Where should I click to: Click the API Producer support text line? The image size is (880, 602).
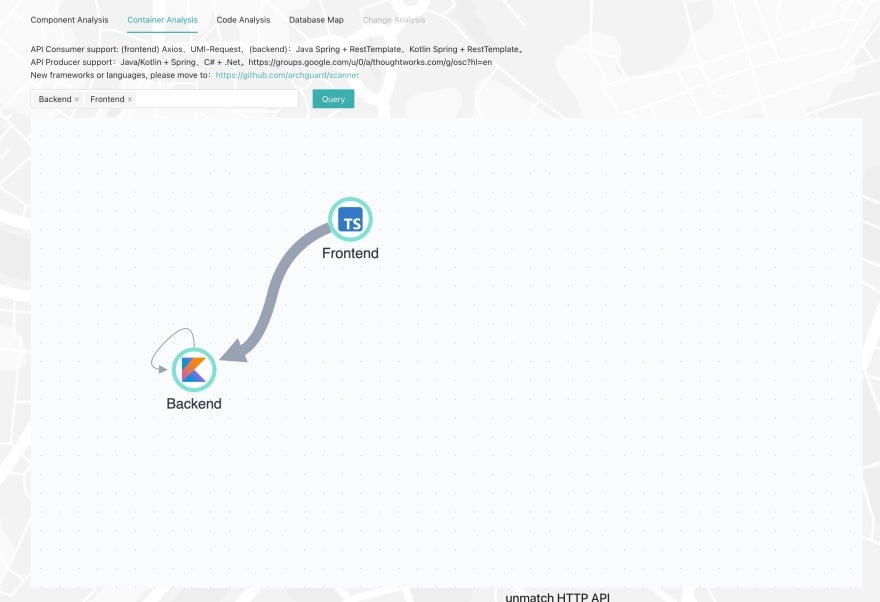(x=261, y=62)
